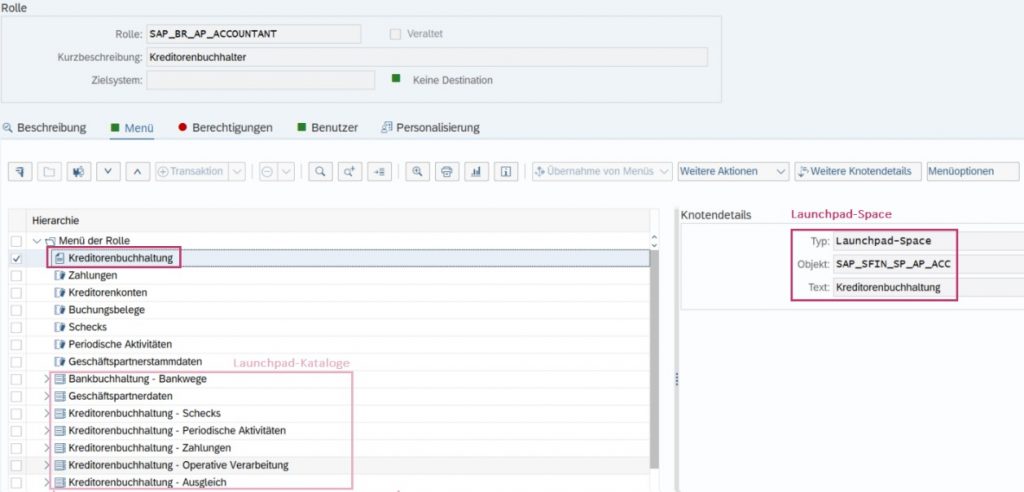Image resolution: width=1024 pixels, height=492 pixels.
Task: Click the move node up arrow icon
Action: pyautogui.click(x=138, y=172)
